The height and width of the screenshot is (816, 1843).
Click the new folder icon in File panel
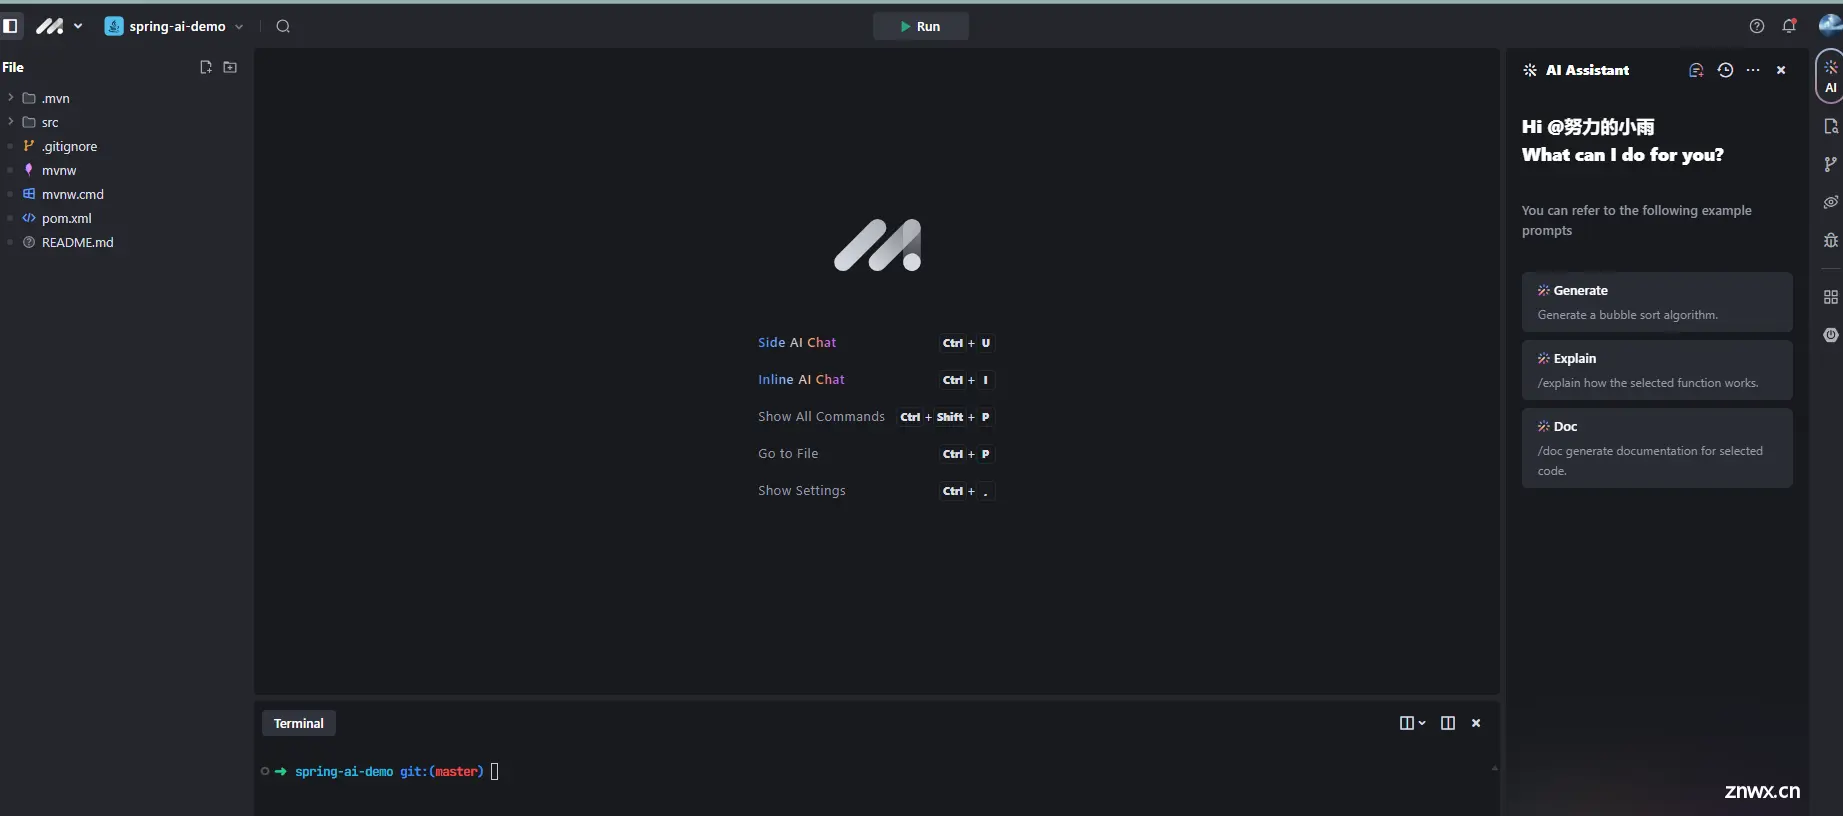[x=230, y=67]
